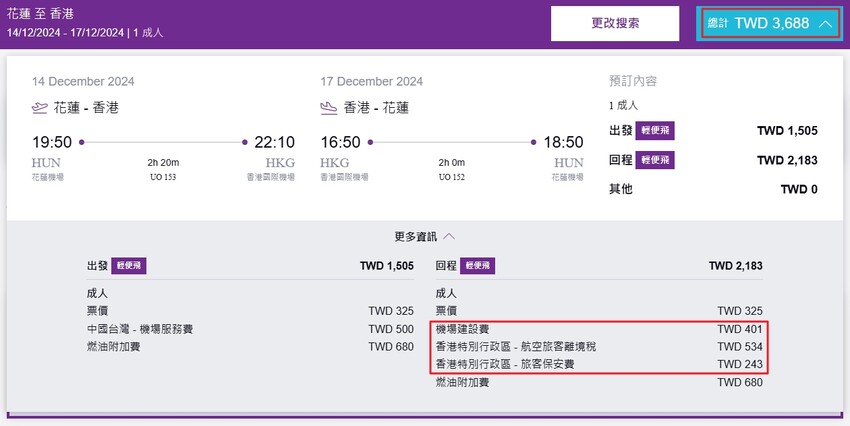Select the 輕便飛 tag in the return fare breakdown

[478, 266]
